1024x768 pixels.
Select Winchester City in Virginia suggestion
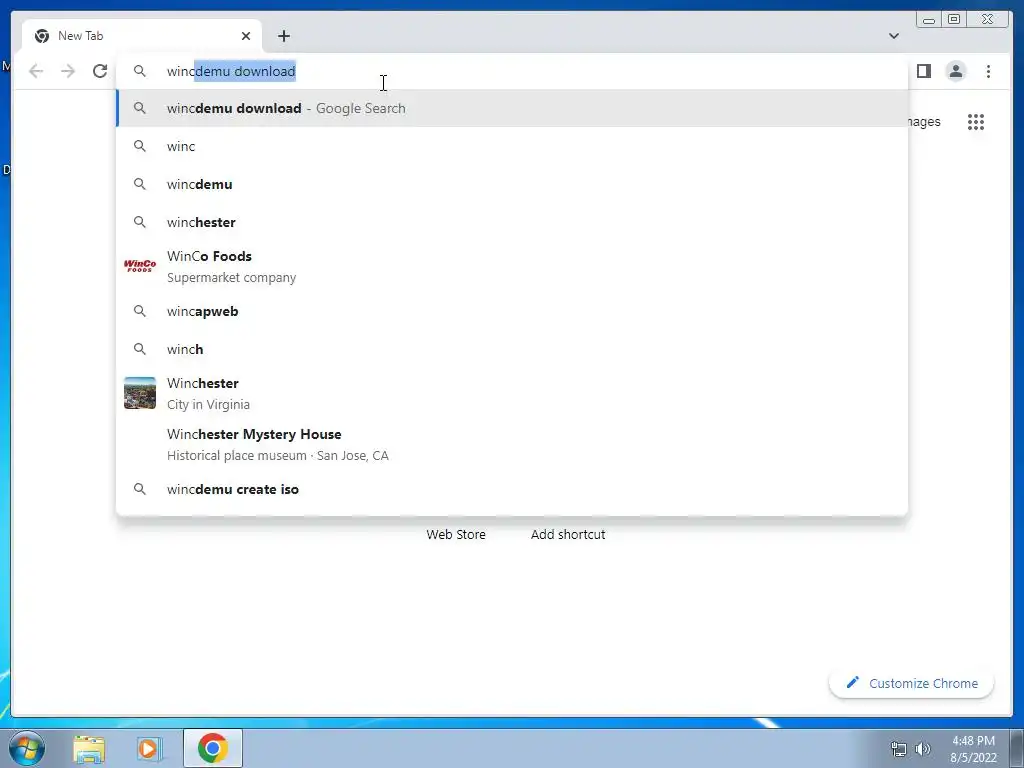(x=512, y=393)
